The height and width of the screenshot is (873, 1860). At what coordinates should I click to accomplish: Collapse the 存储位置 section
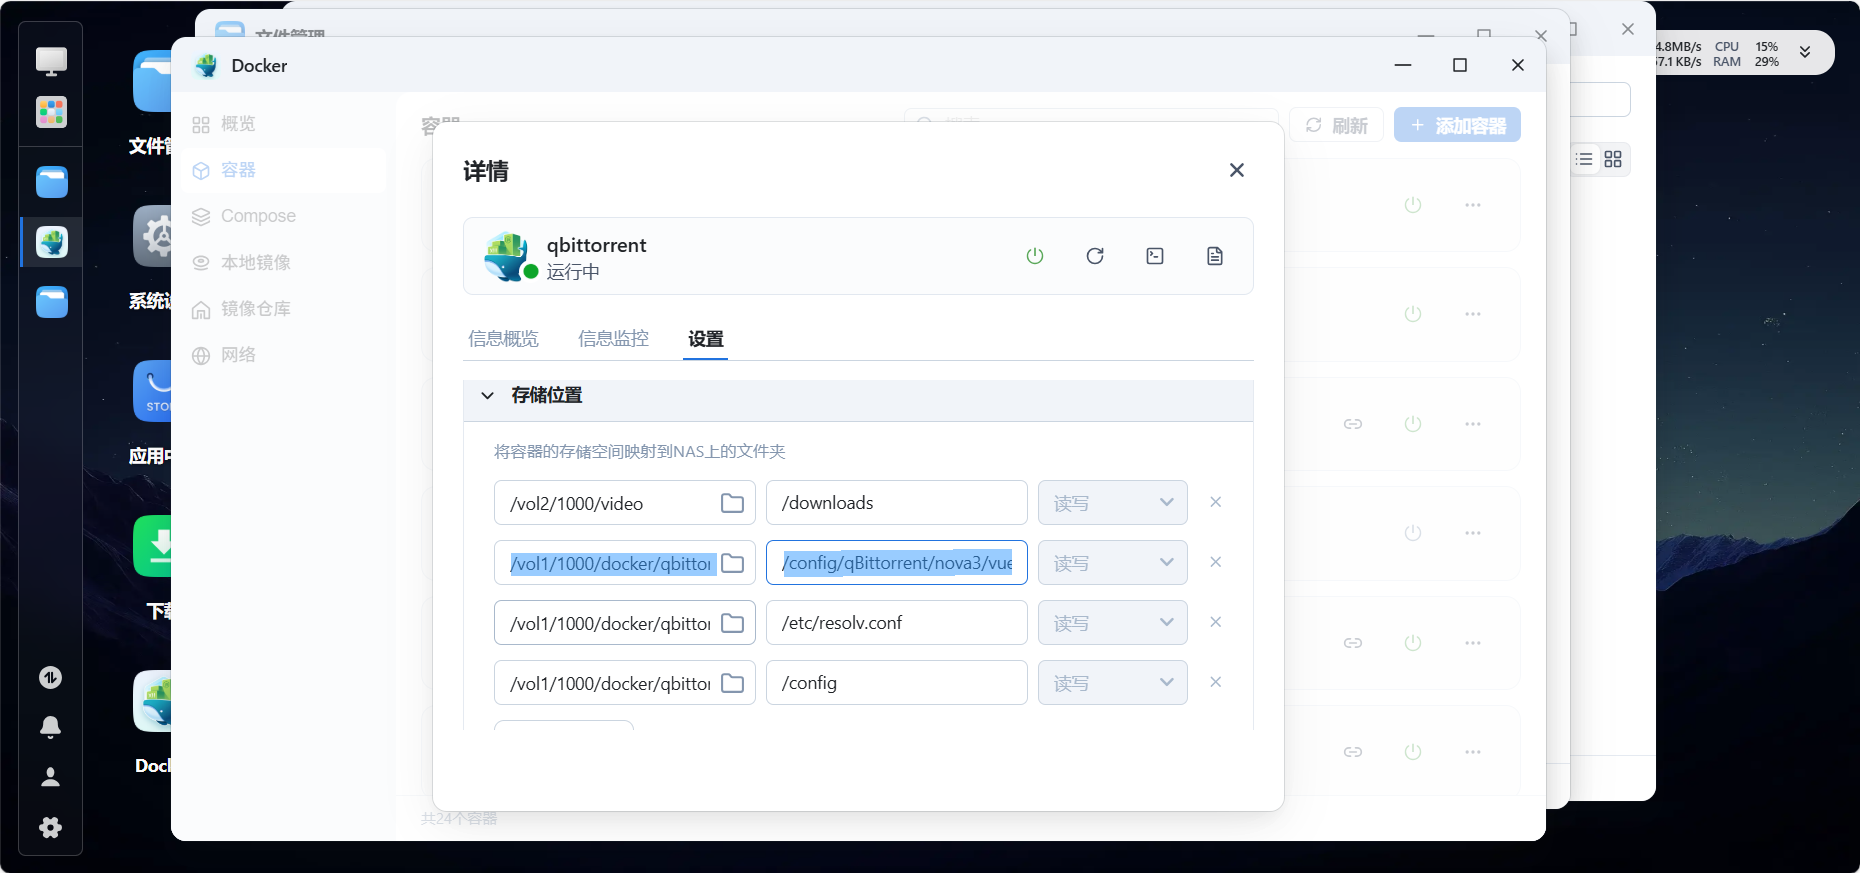(x=487, y=395)
